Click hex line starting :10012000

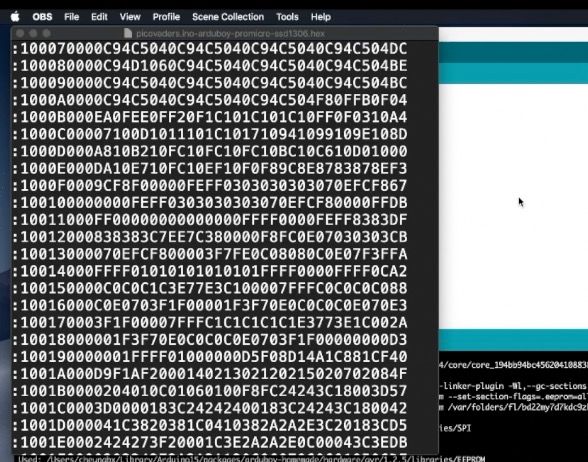pos(210,237)
